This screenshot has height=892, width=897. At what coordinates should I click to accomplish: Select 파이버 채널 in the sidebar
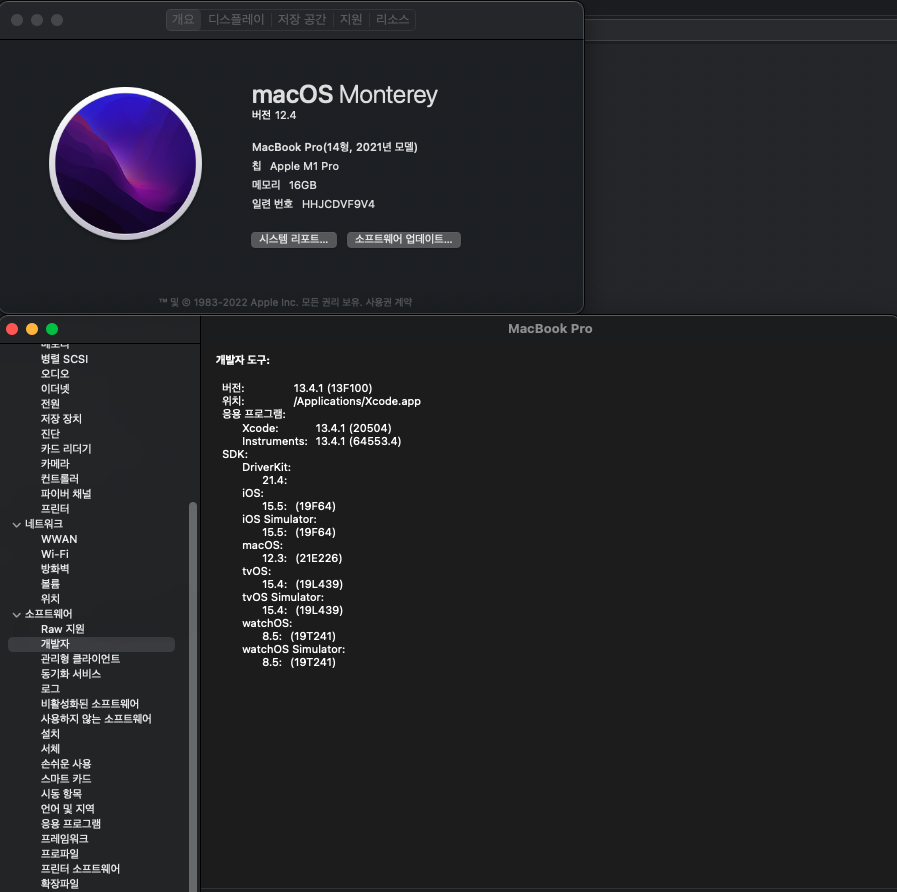66,493
